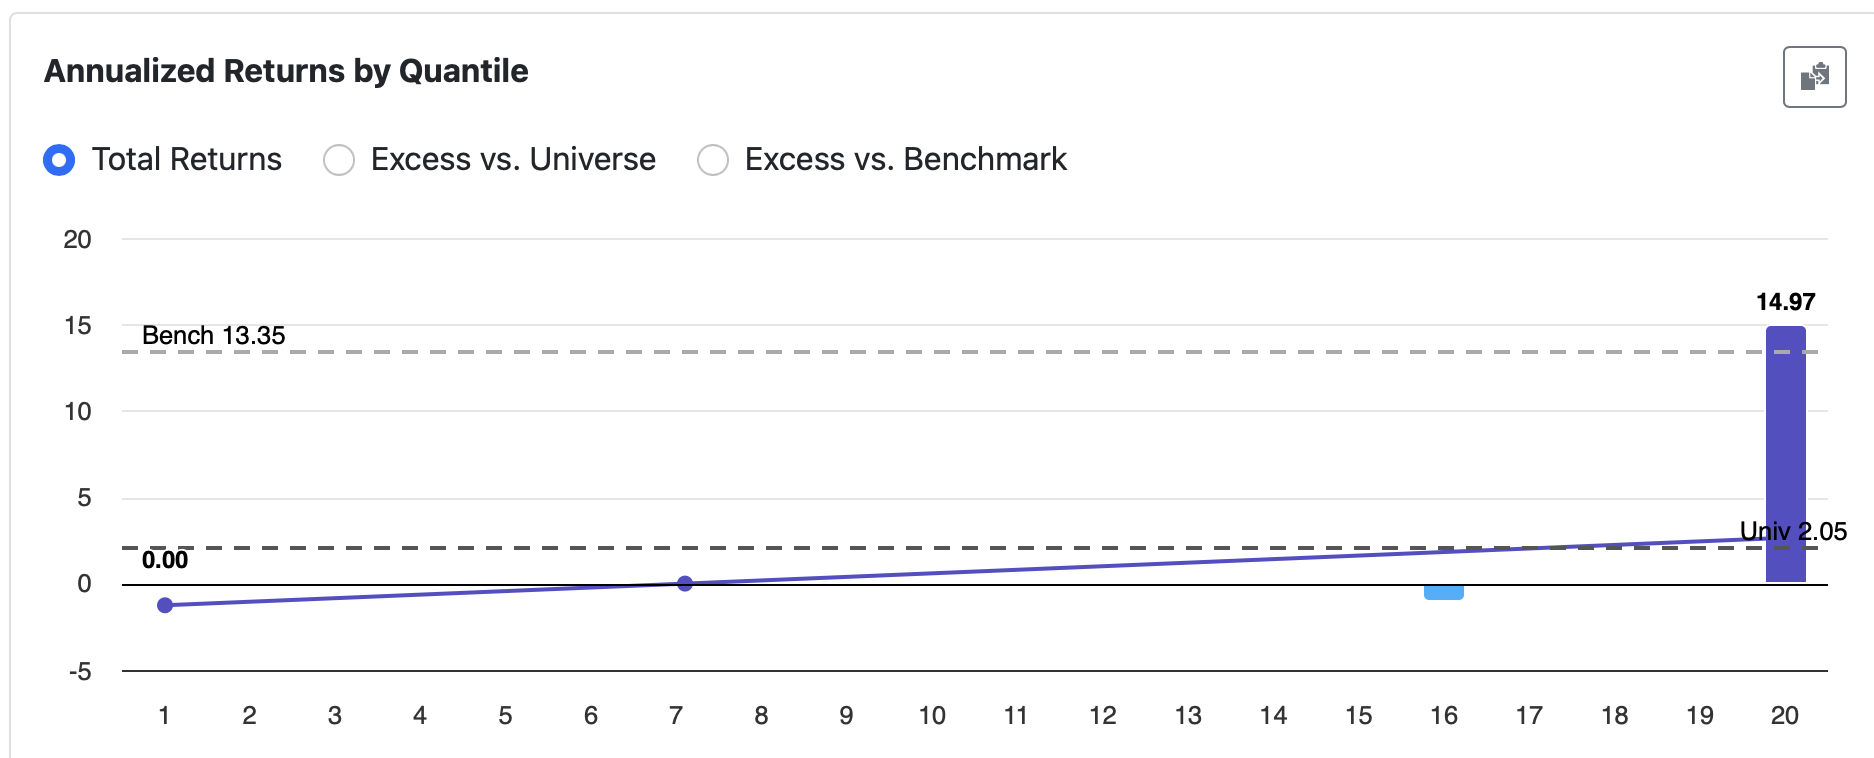Click the light blue quantile 16 bar

(x=1443, y=592)
